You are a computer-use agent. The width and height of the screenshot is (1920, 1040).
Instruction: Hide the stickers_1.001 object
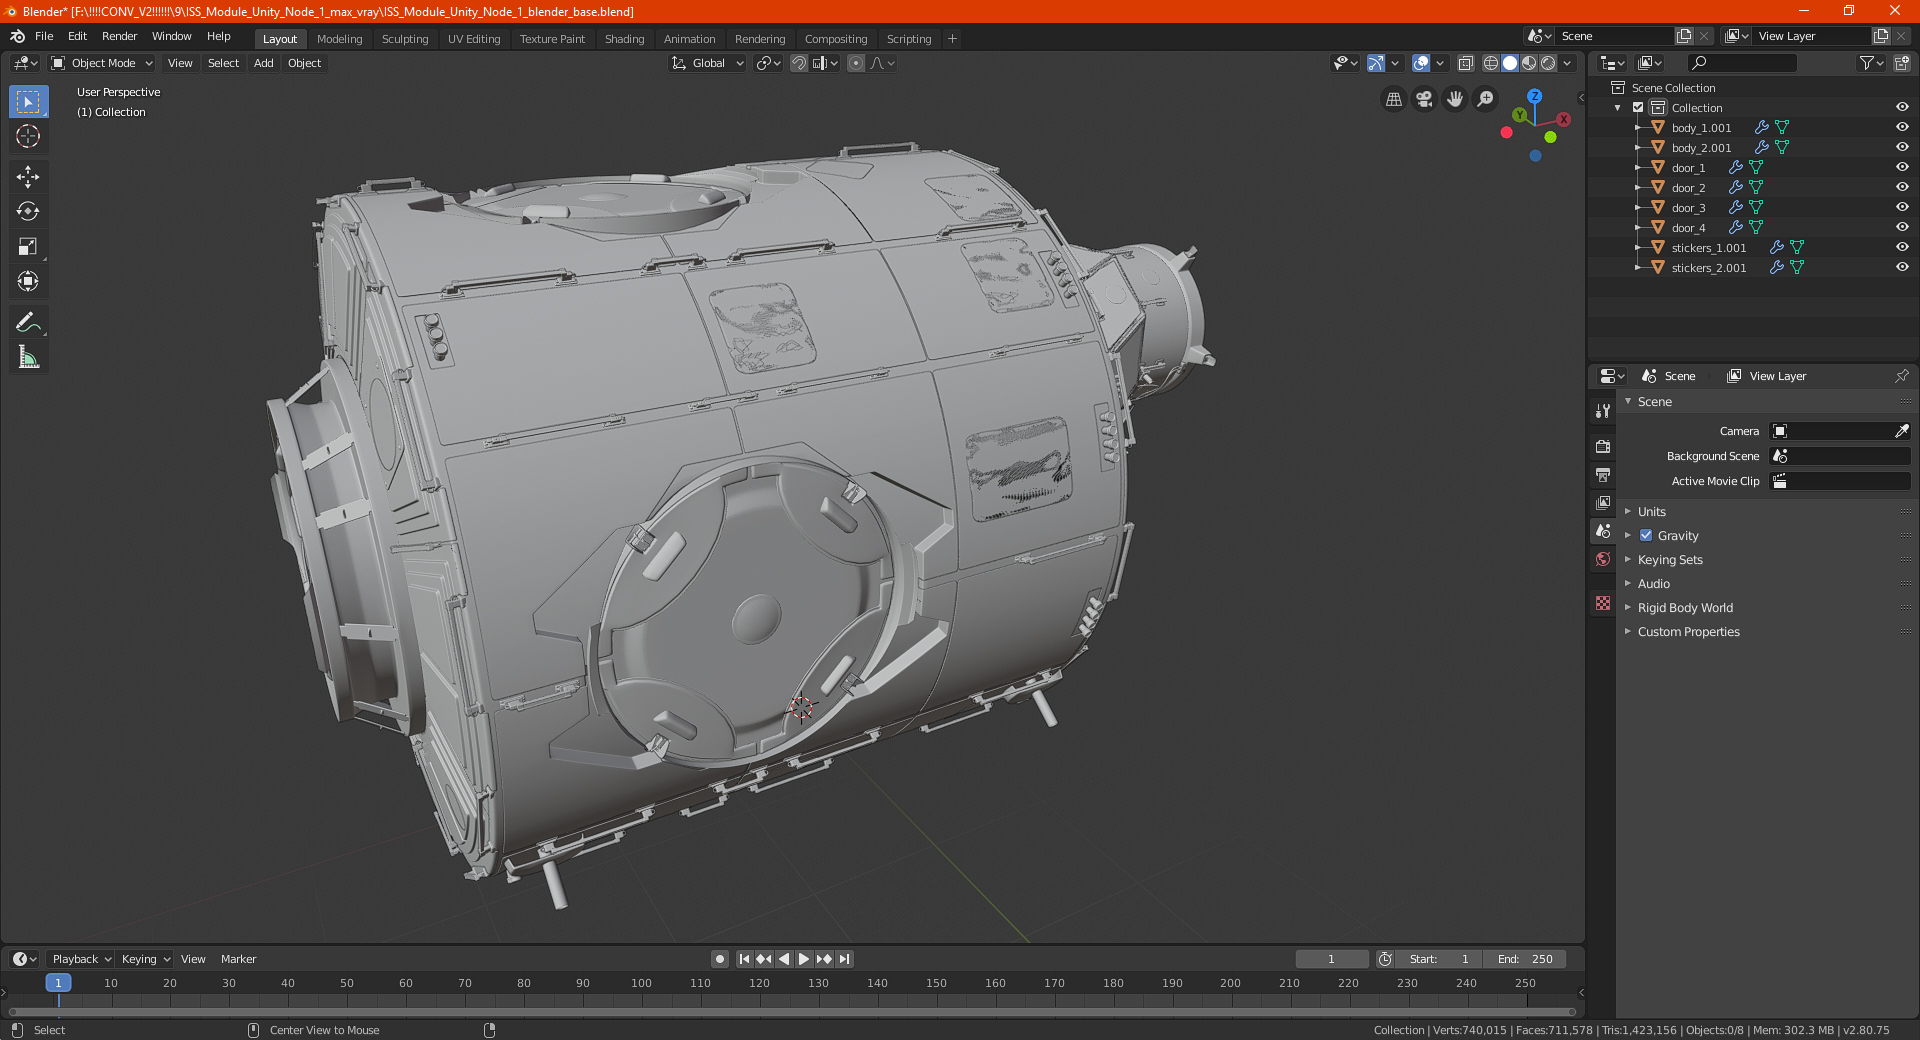coord(1901,247)
